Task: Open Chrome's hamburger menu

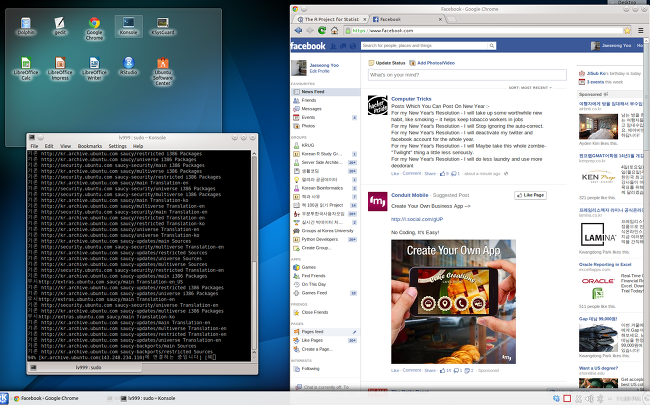Action: (640, 30)
